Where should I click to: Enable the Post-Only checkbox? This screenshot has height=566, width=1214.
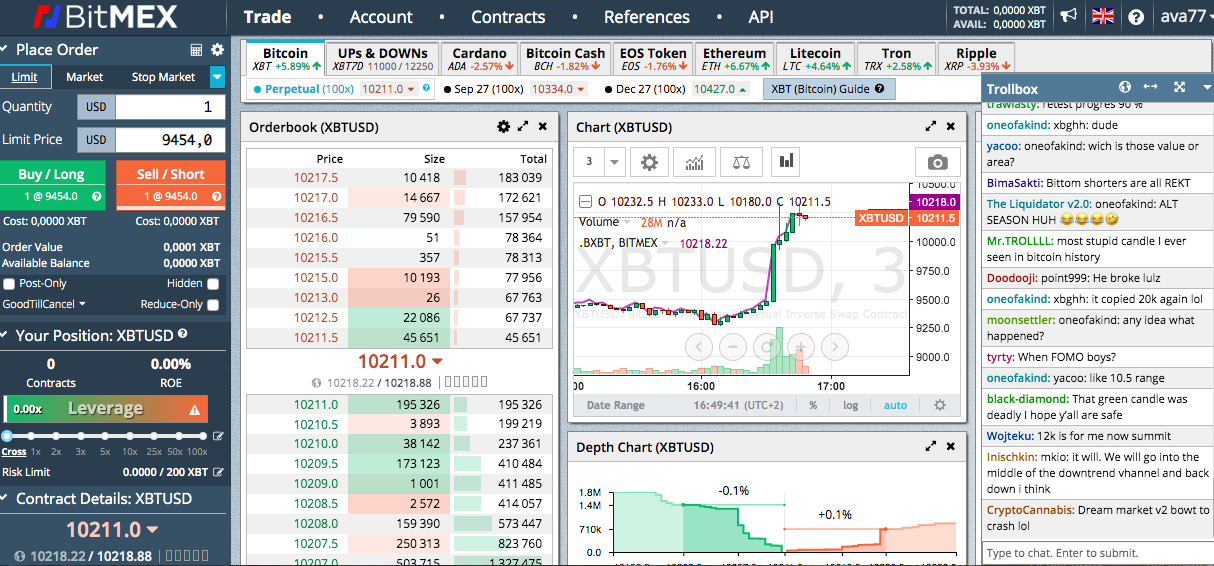pos(9,284)
